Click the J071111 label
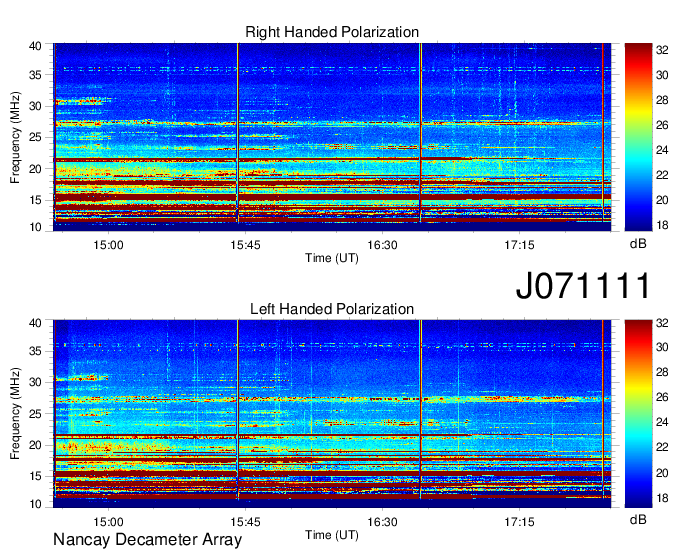The height and width of the screenshot is (552, 680). tap(583, 285)
